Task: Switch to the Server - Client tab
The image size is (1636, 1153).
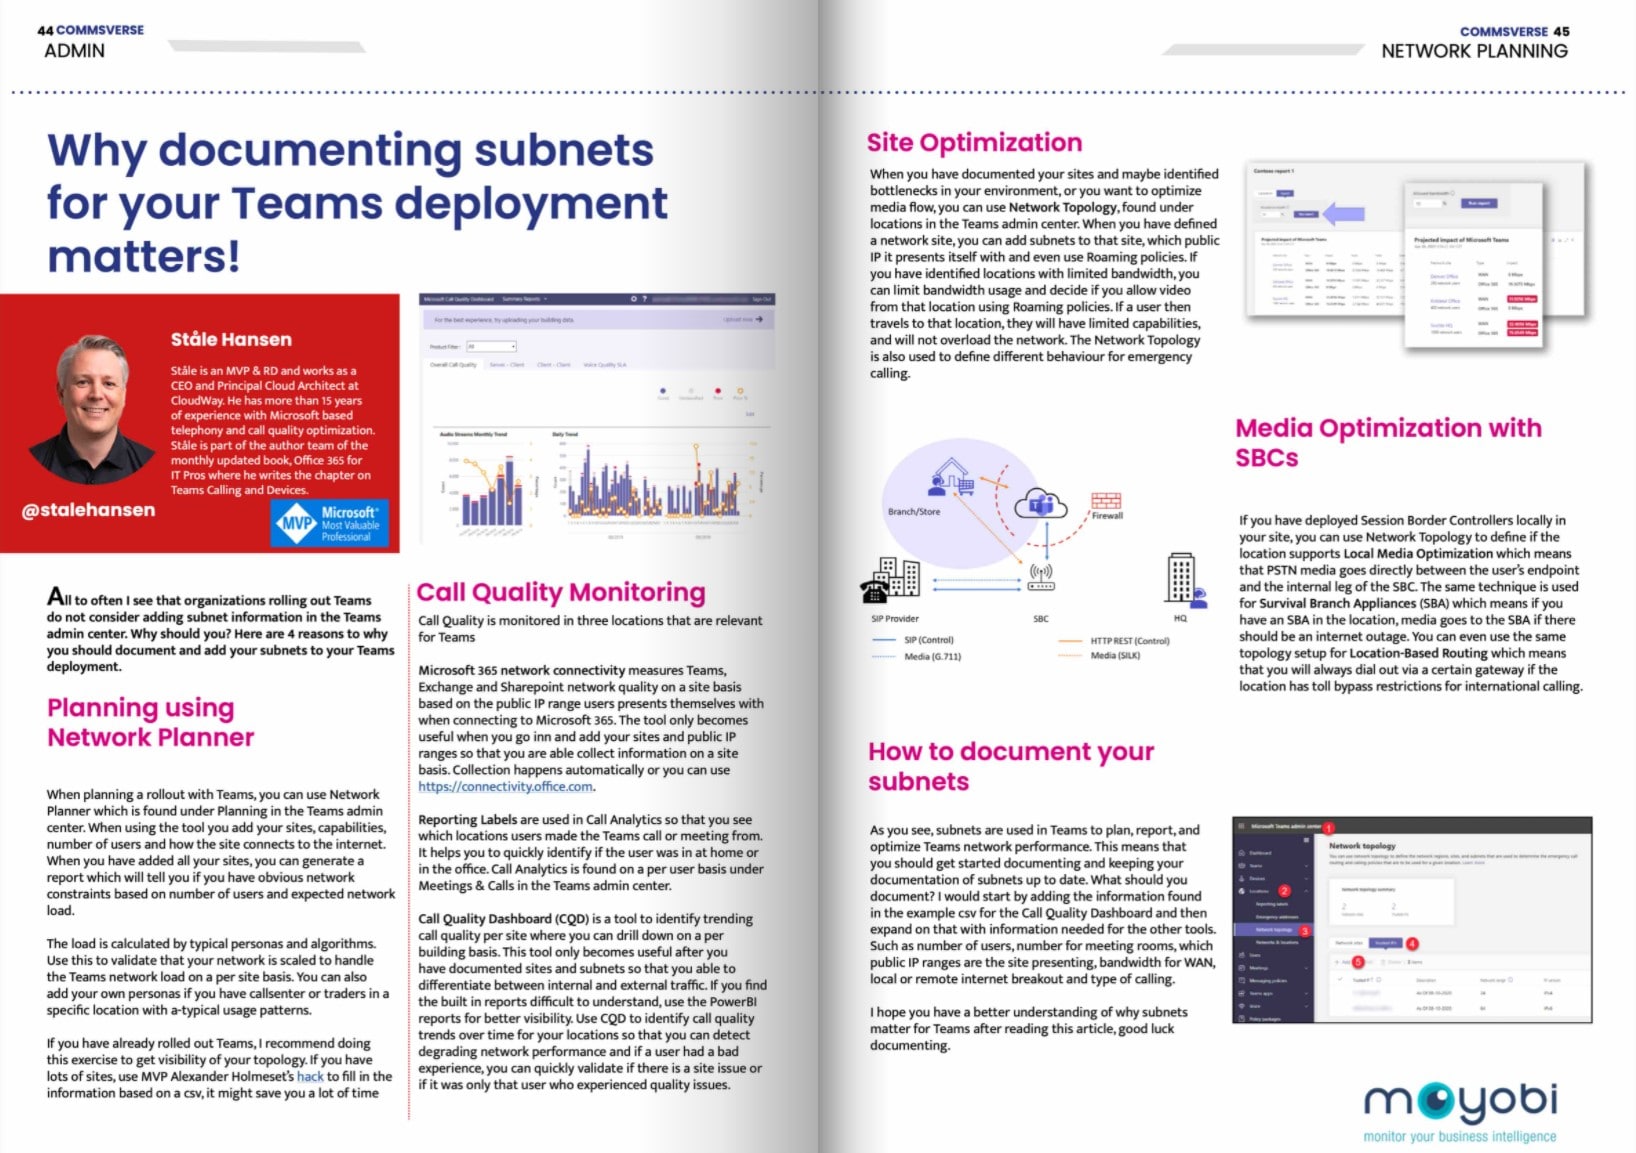Action: (x=507, y=365)
